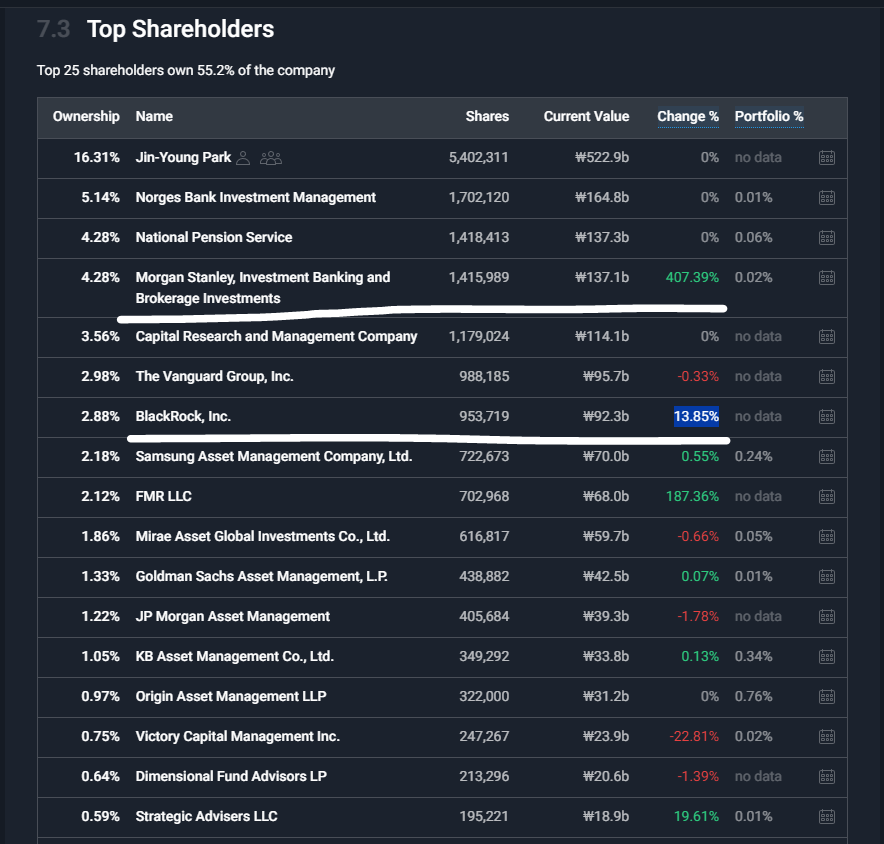This screenshot has width=884, height=844.
Task: Open calendar icon in BlackRock, Inc. row
Action: pos(826,417)
